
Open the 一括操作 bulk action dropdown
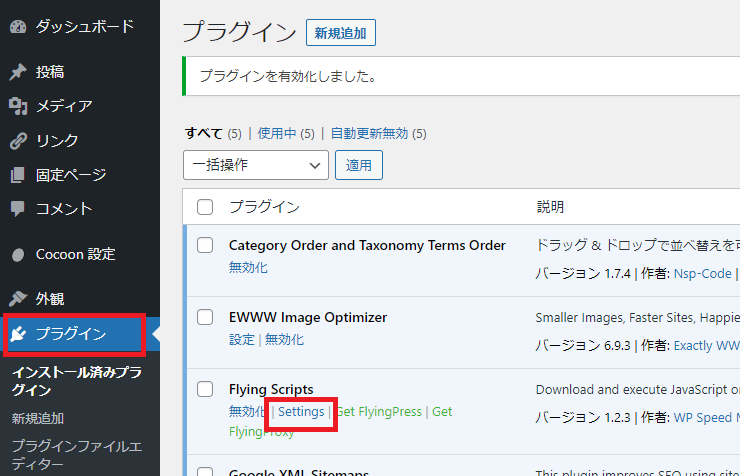click(x=256, y=165)
